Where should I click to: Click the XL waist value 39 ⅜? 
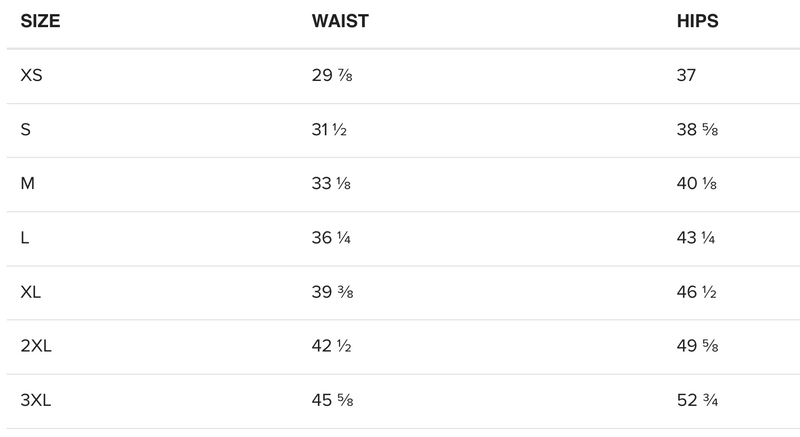tap(331, 293)
